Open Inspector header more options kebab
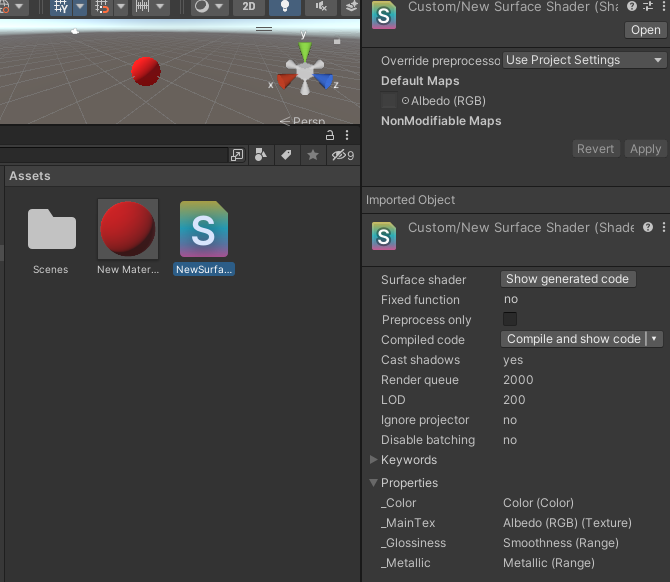This screenshot has width=670, height=582. click(x=664, y=6)
